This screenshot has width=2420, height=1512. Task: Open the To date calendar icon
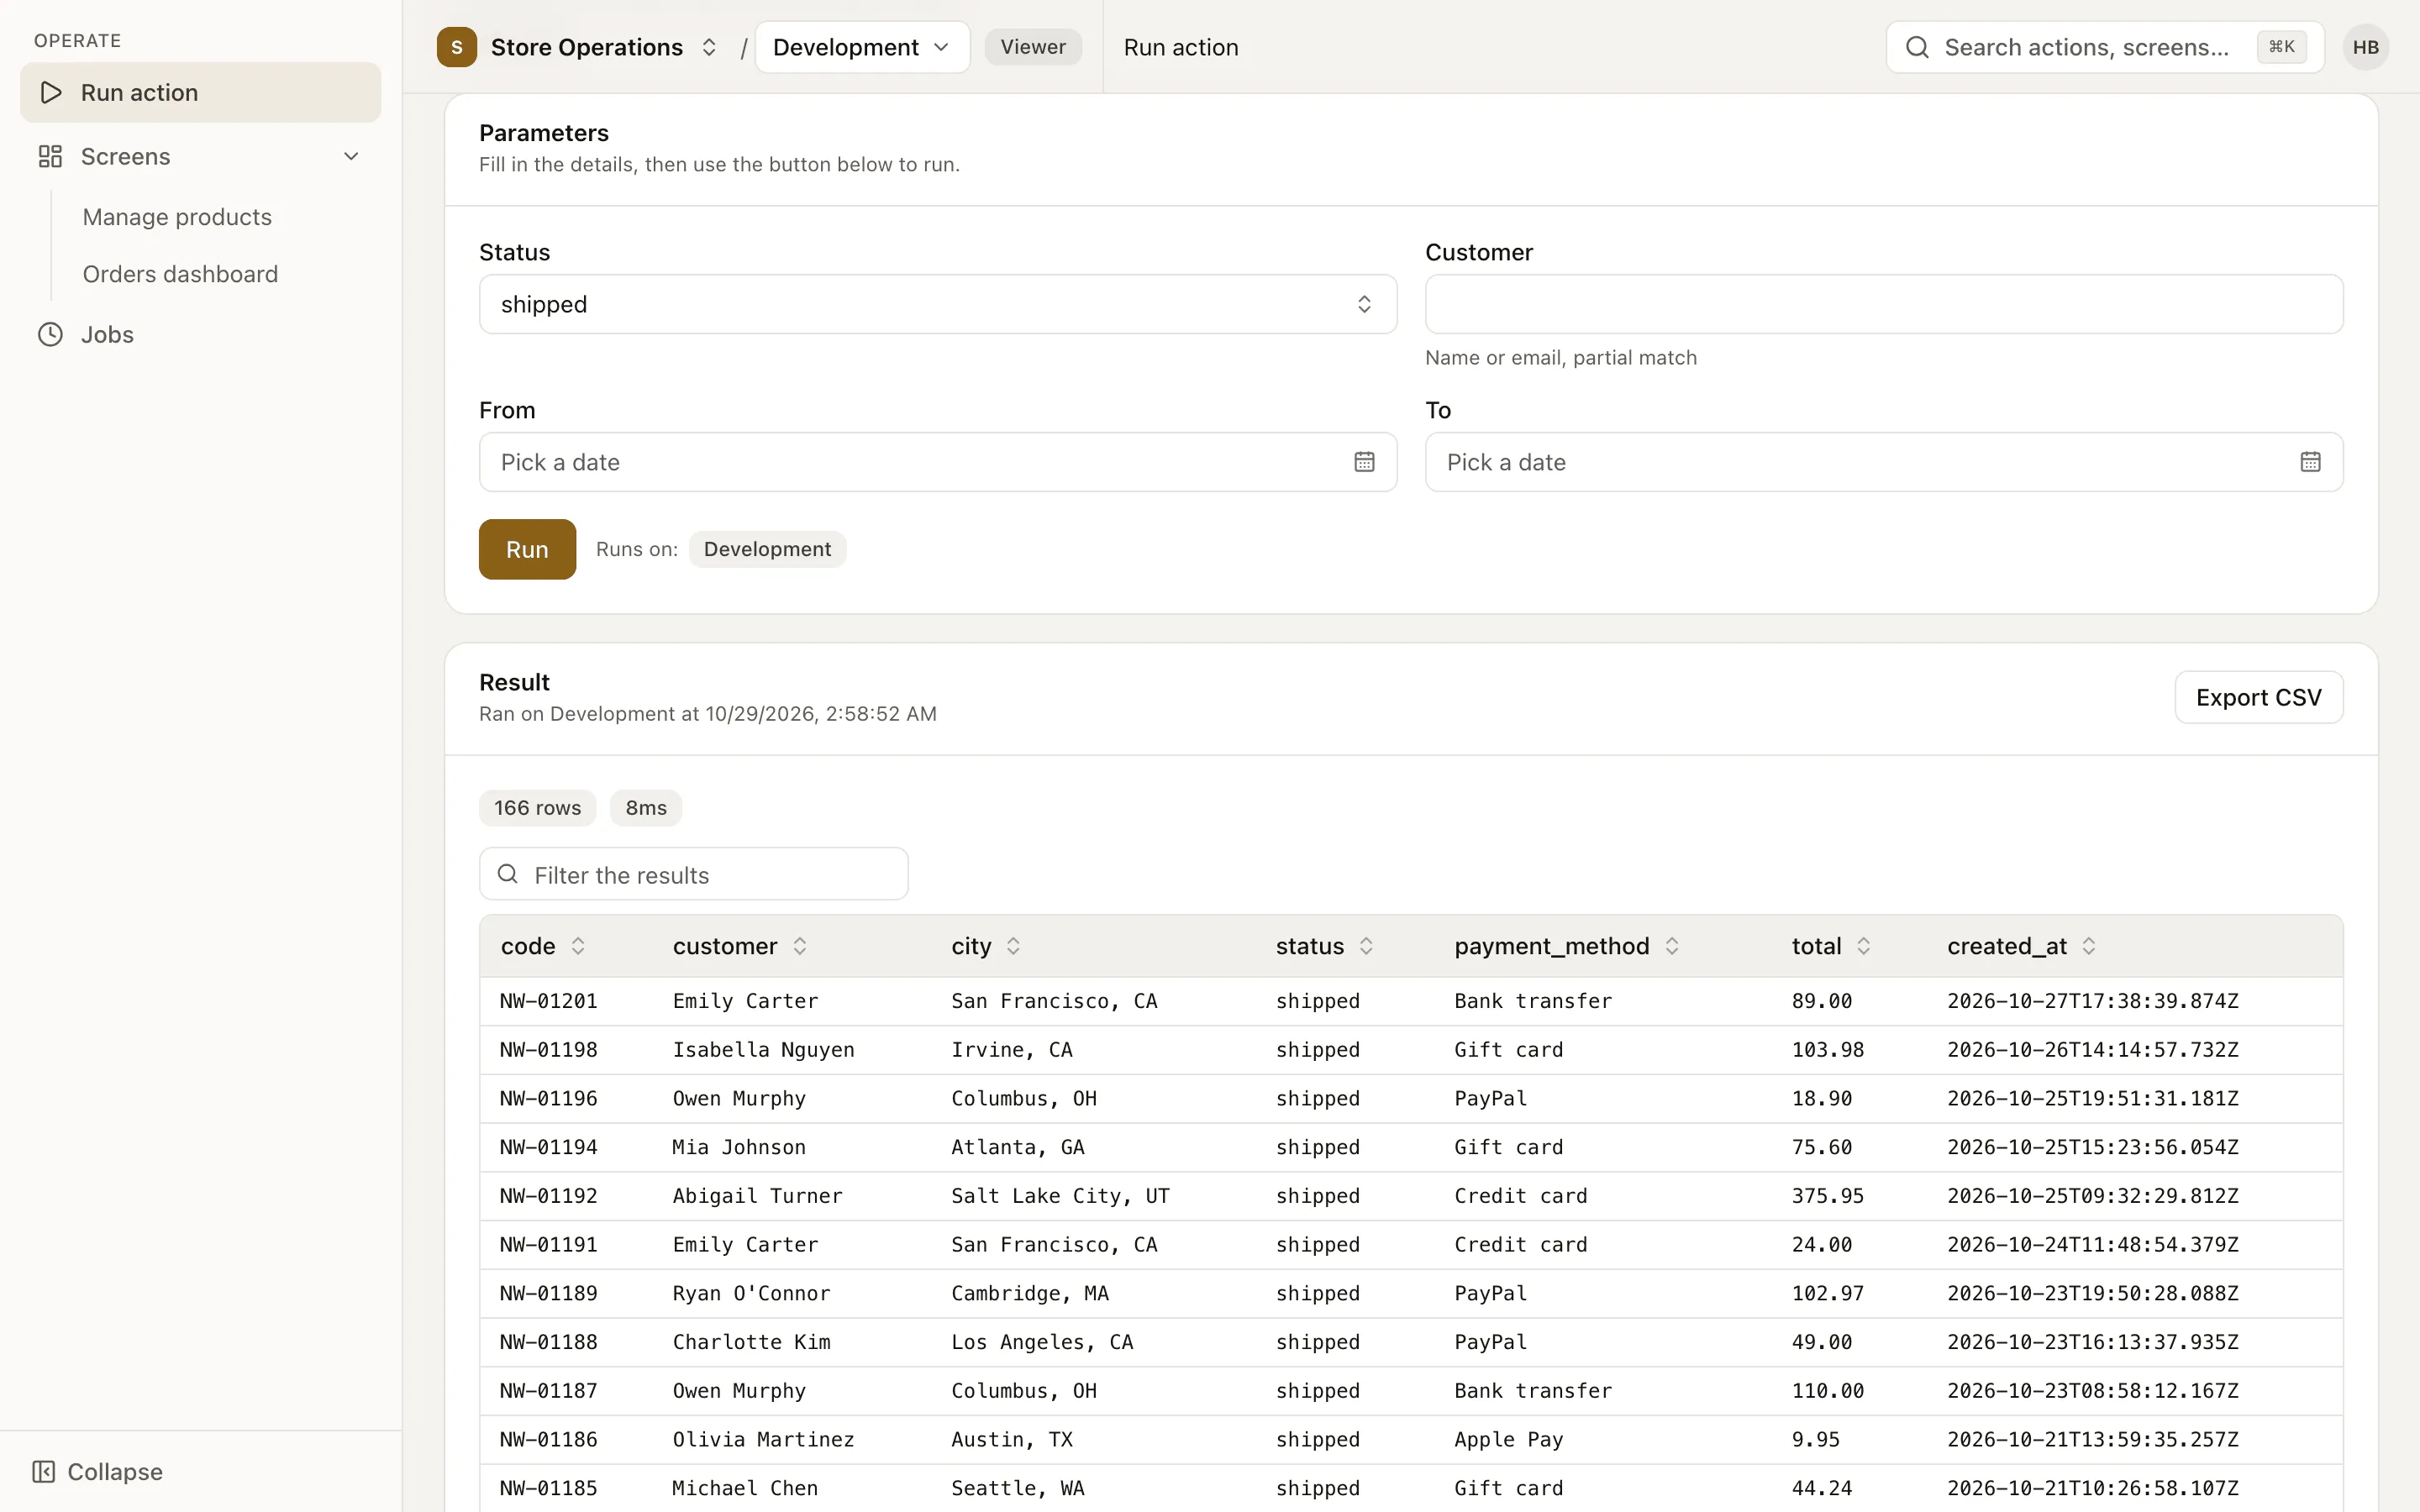(2310, 462)
